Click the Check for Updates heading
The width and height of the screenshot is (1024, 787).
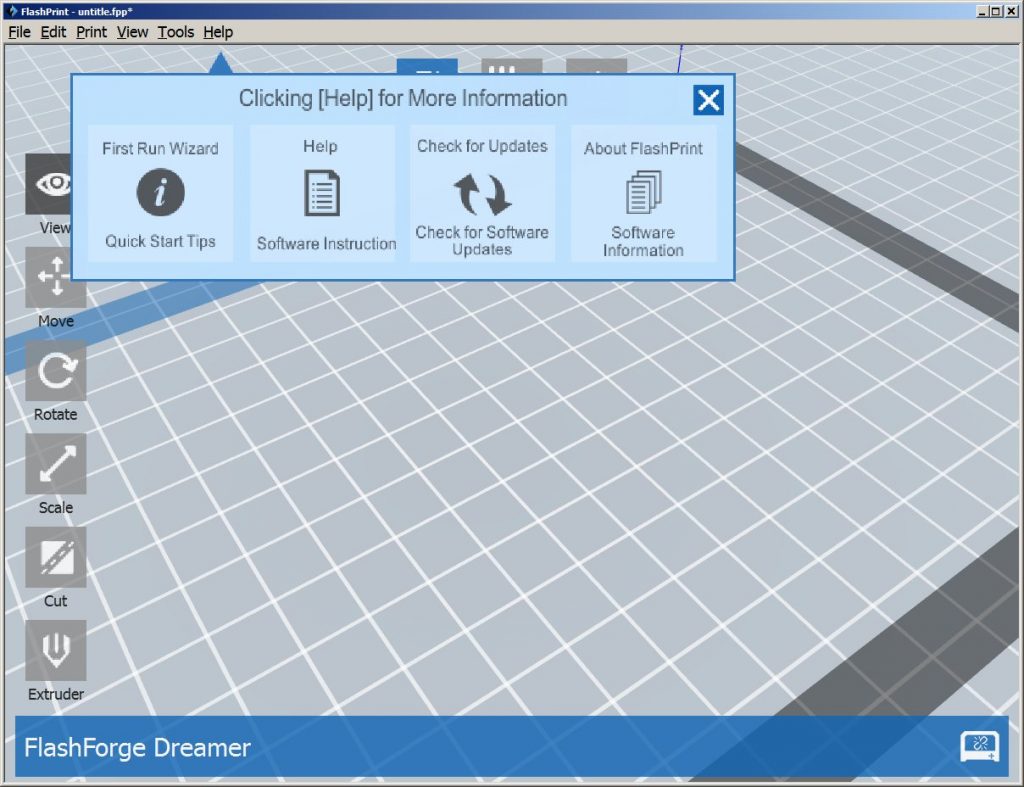click(x=482, y=146)
